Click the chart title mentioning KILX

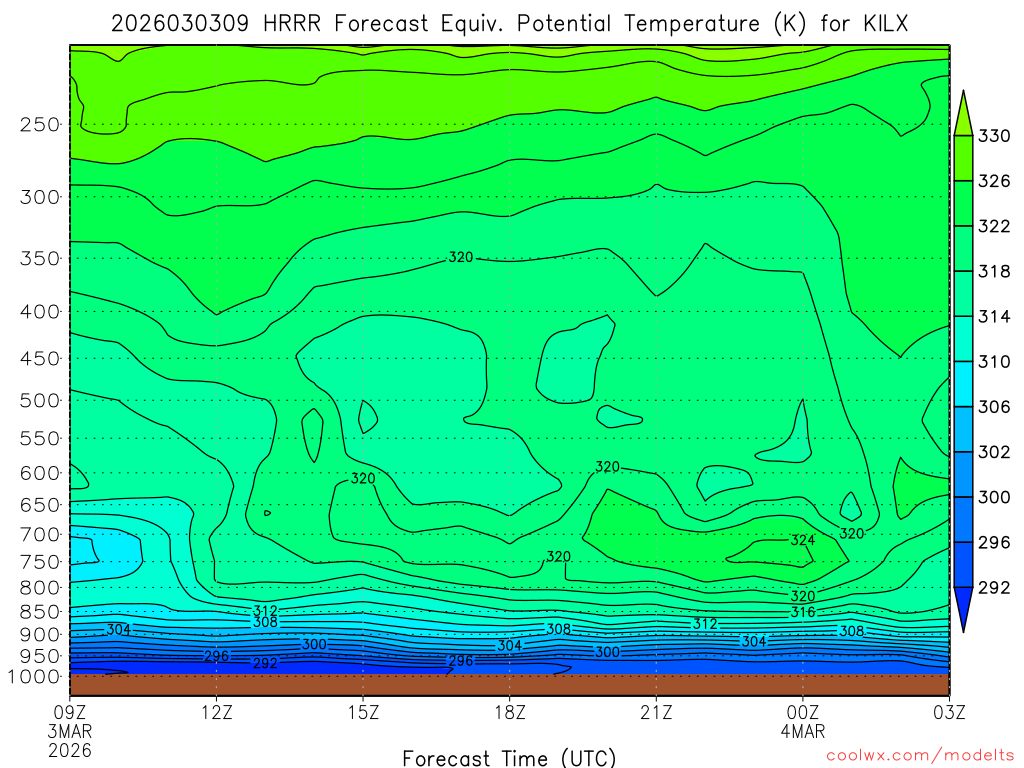click(x=509, y=24)
